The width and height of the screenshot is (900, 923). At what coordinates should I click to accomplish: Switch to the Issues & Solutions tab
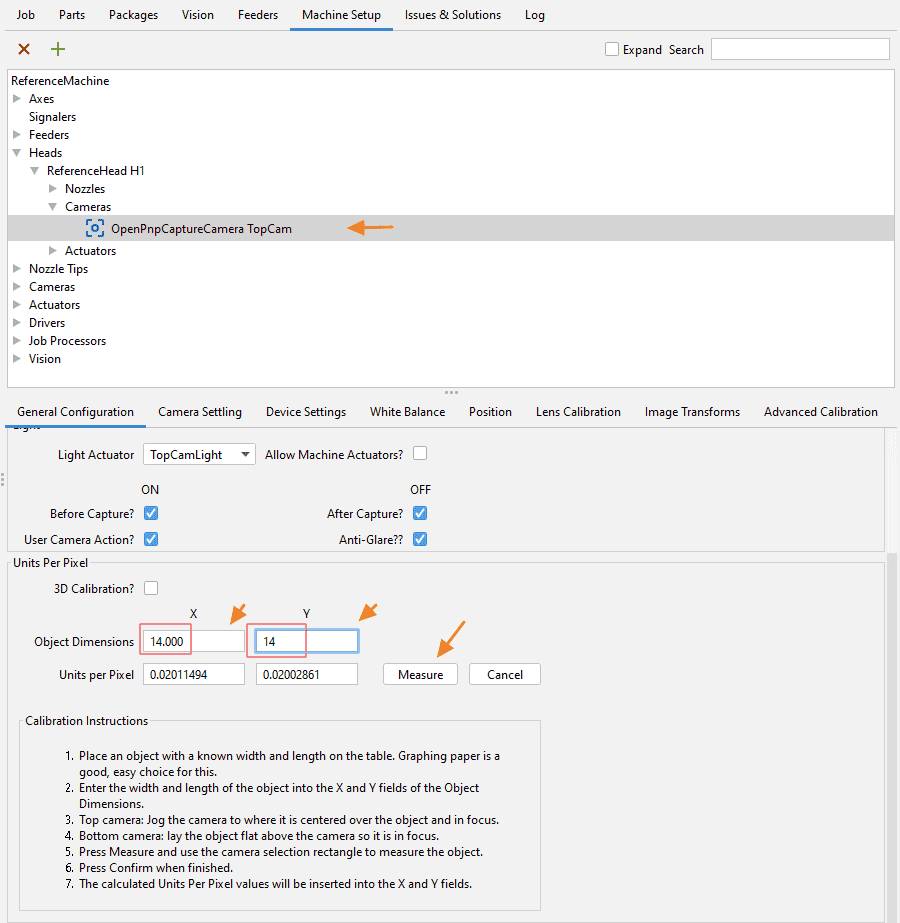coord(453,15)
